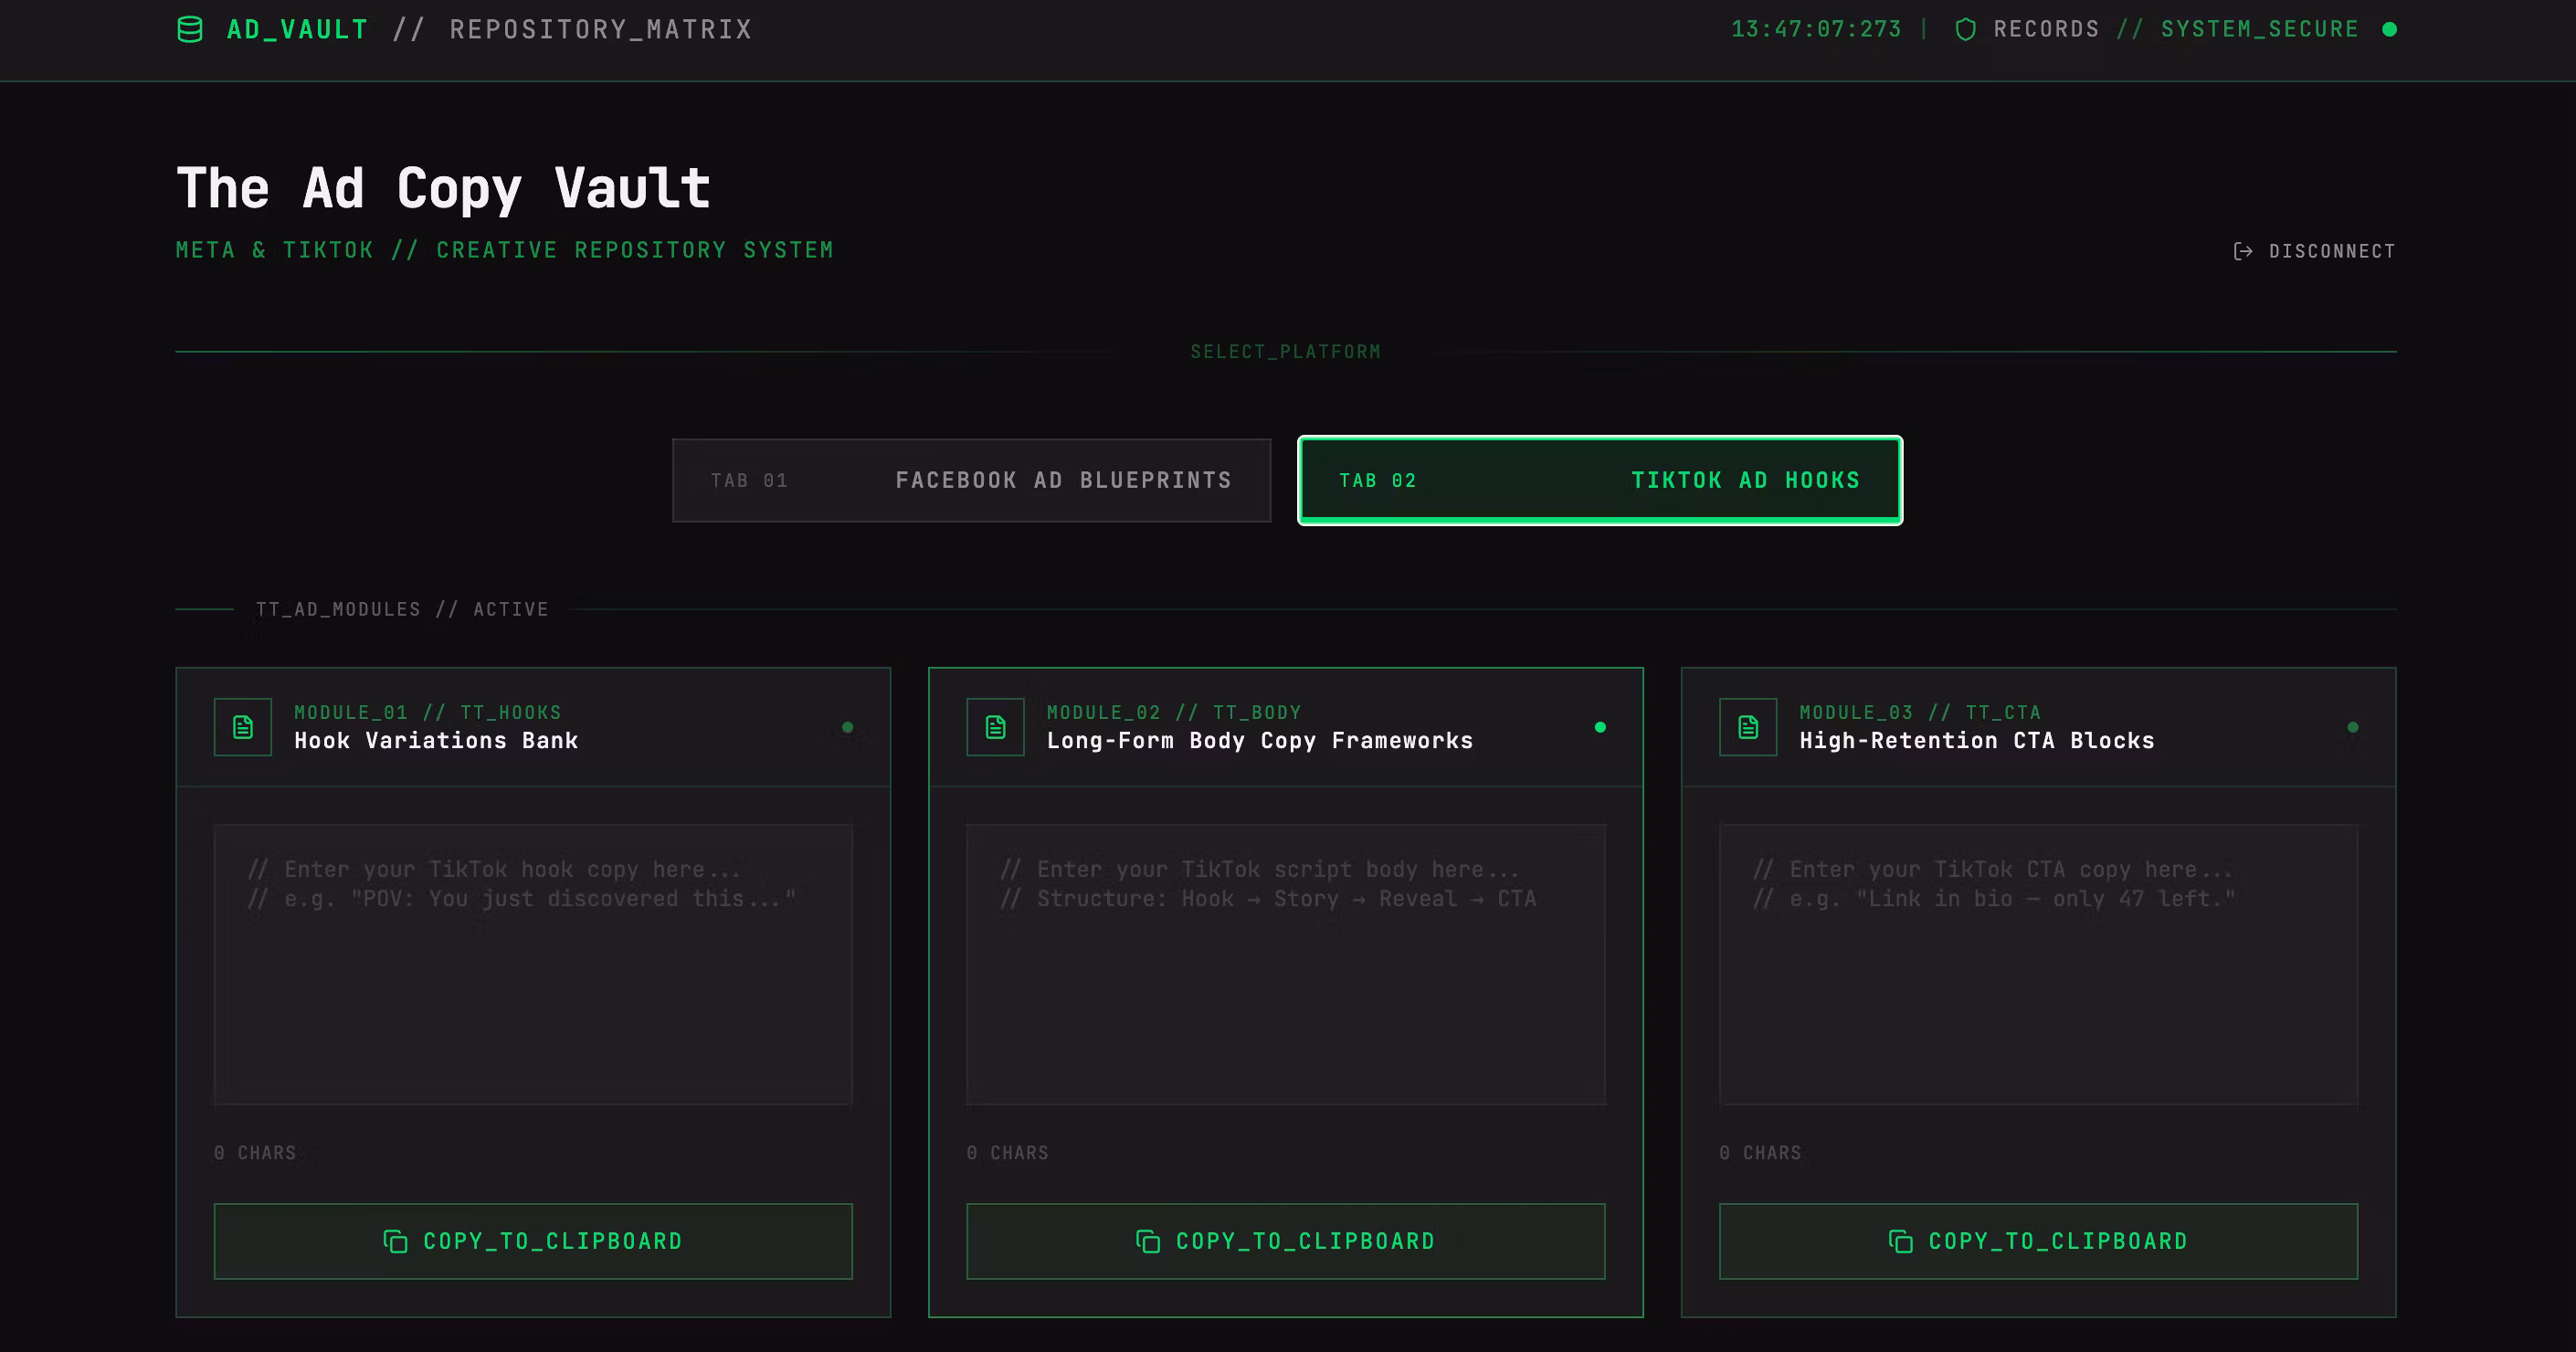Copy Hook Variations Bank text to clipboard
2576x1352 pixels.
[533, 1241]
